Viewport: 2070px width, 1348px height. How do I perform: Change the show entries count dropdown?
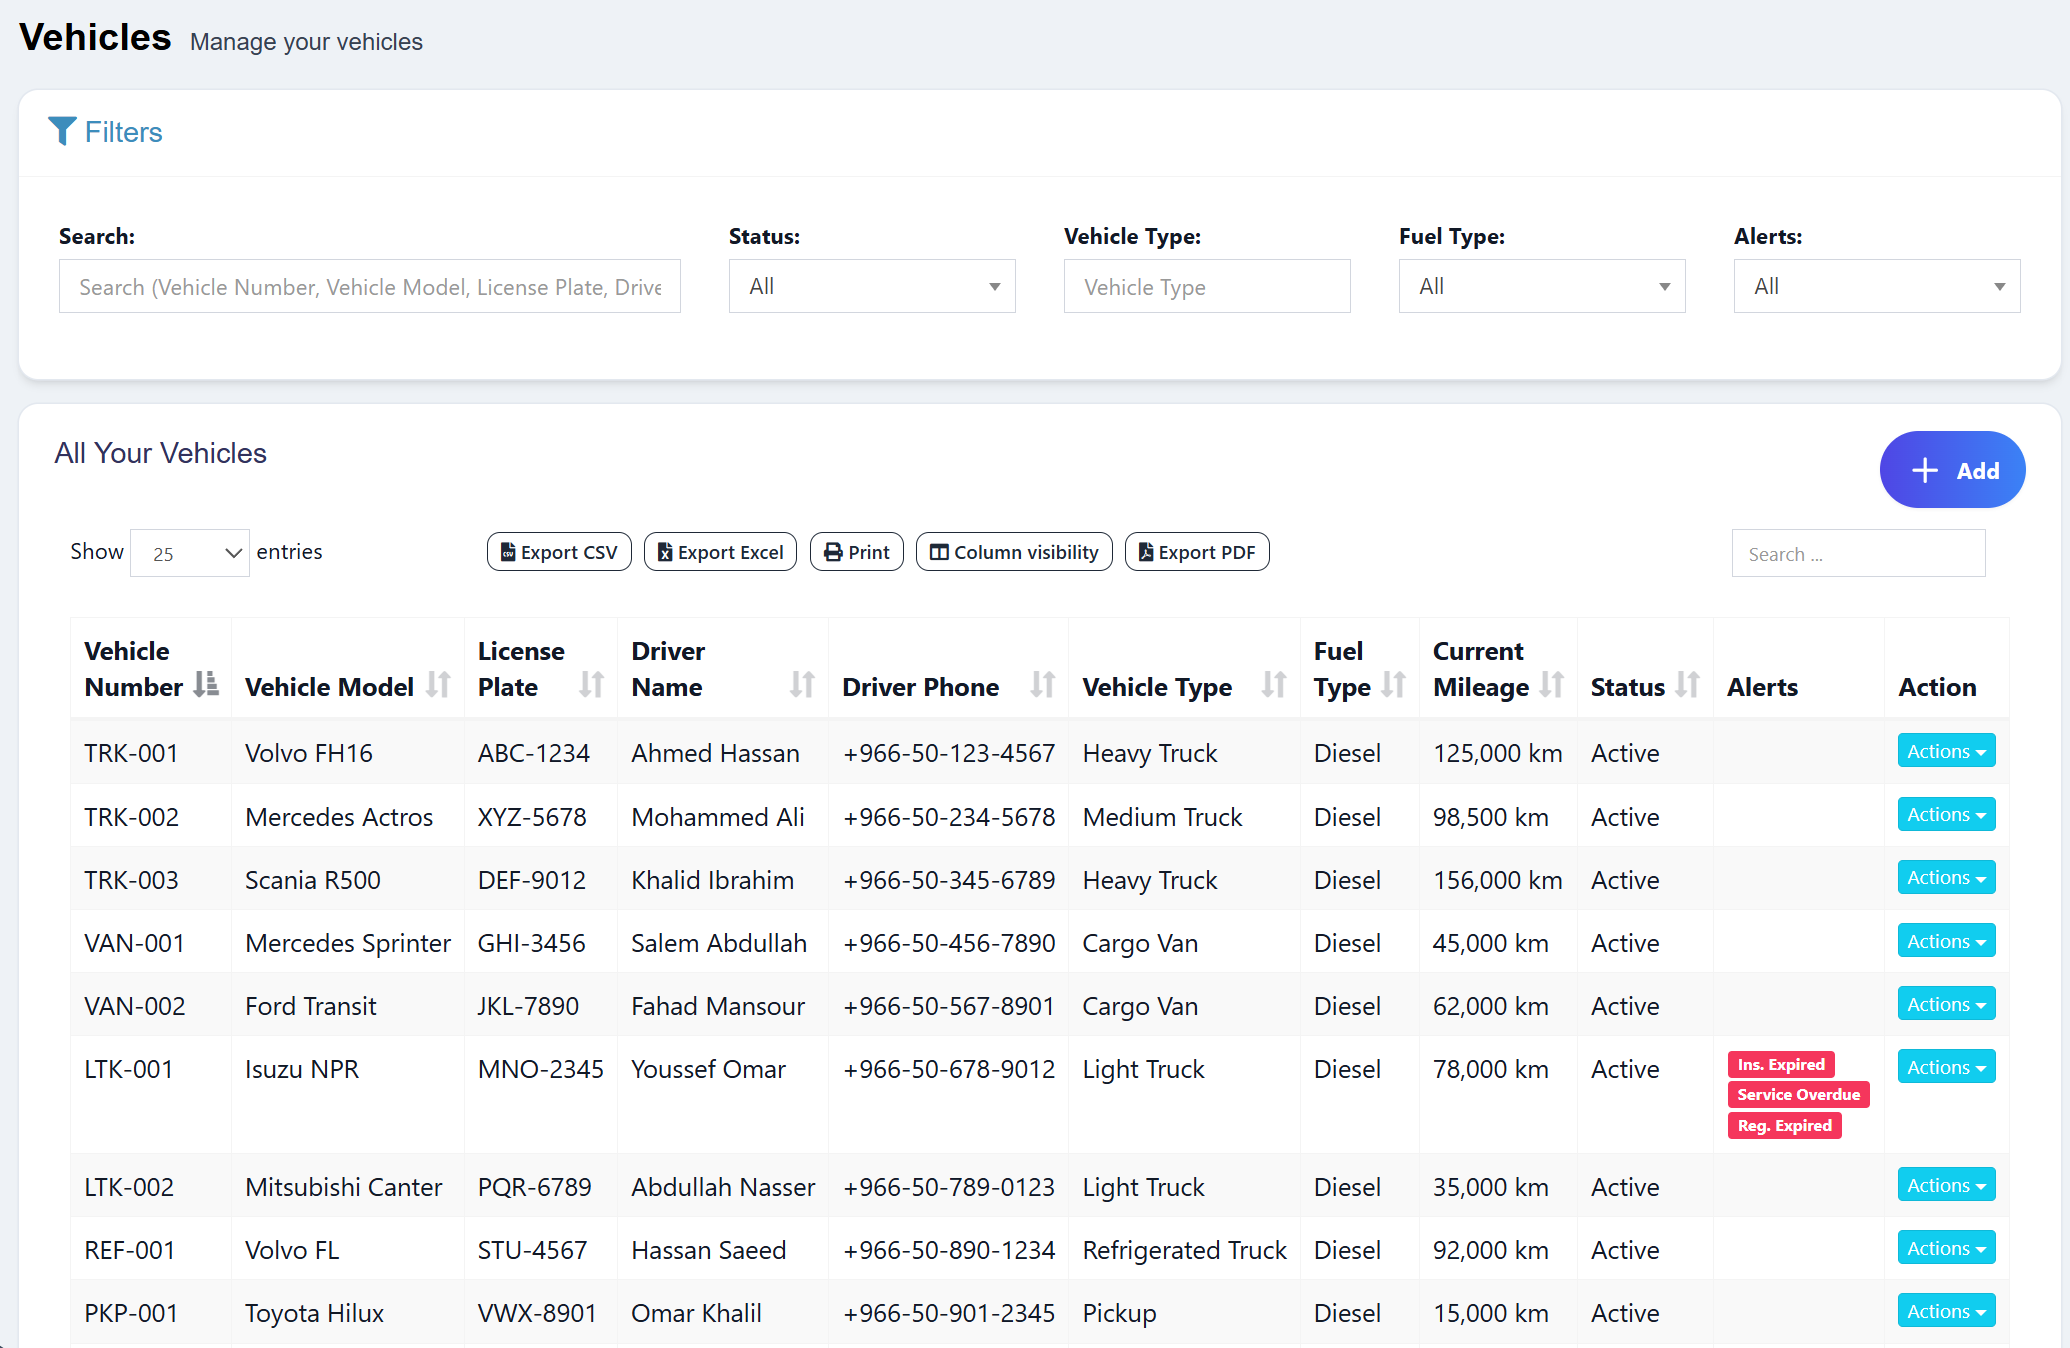[190, 553]
